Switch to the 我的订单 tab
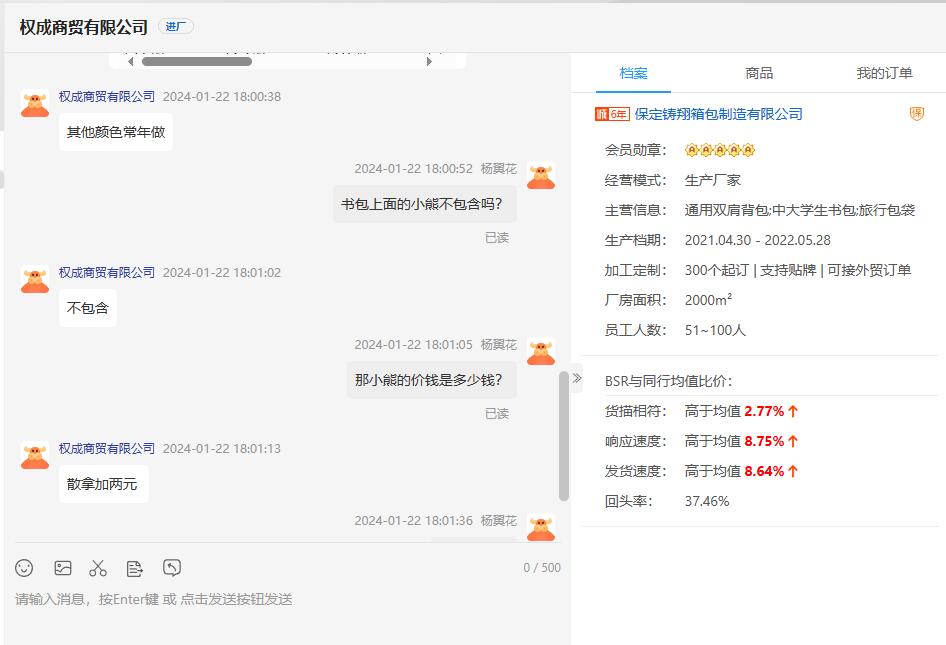This screenshot has height=645, width=946. (x=884, y=73)
